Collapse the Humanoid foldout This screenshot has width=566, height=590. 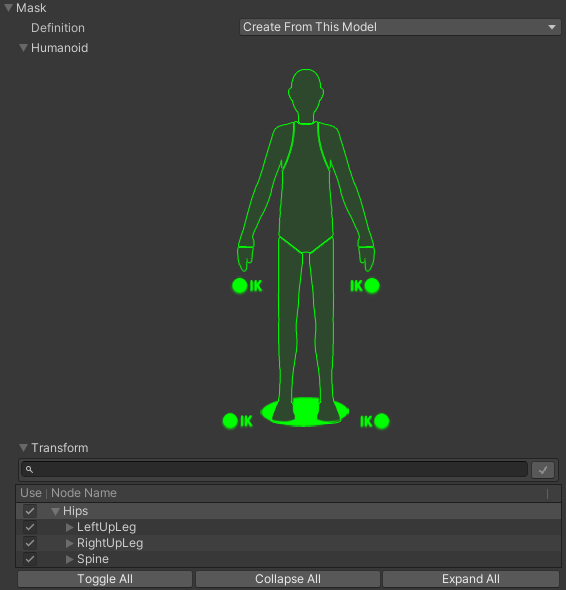(23, 48)
